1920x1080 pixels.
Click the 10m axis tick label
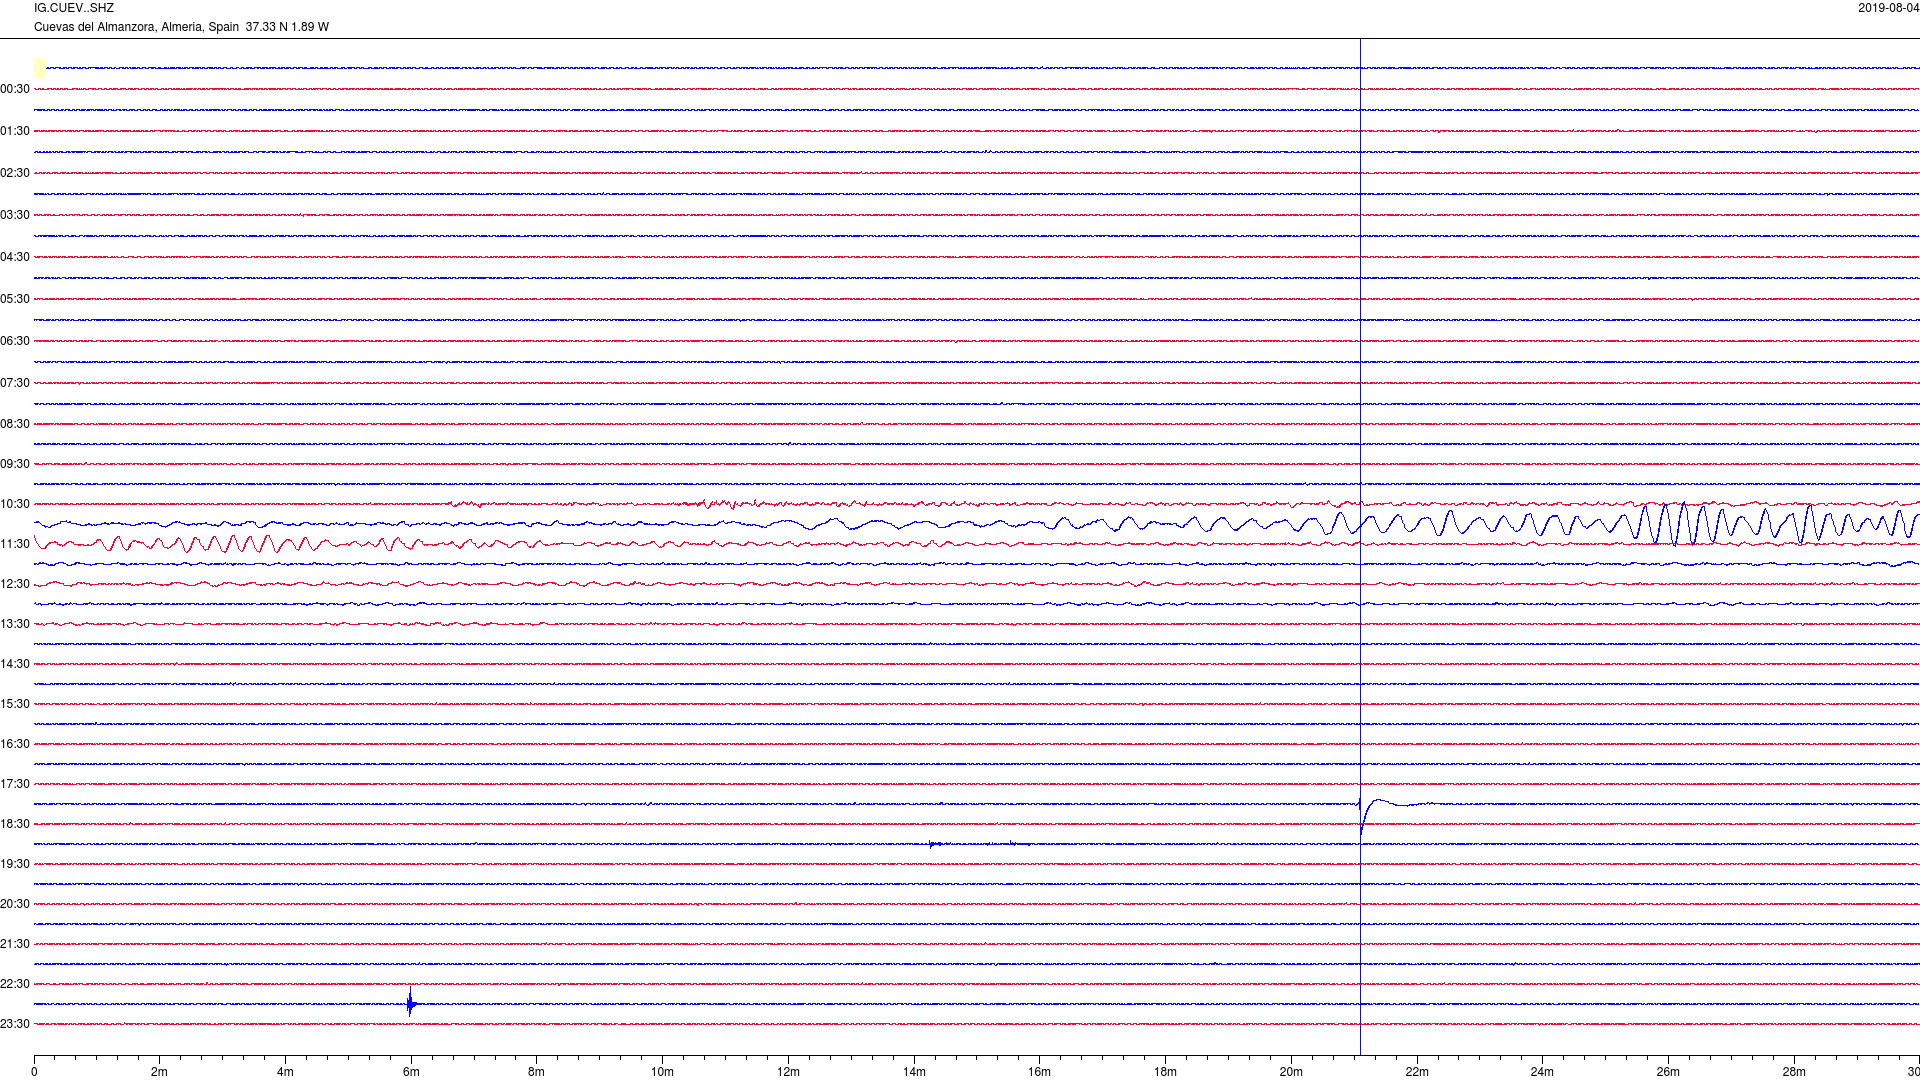(662, 1072)
